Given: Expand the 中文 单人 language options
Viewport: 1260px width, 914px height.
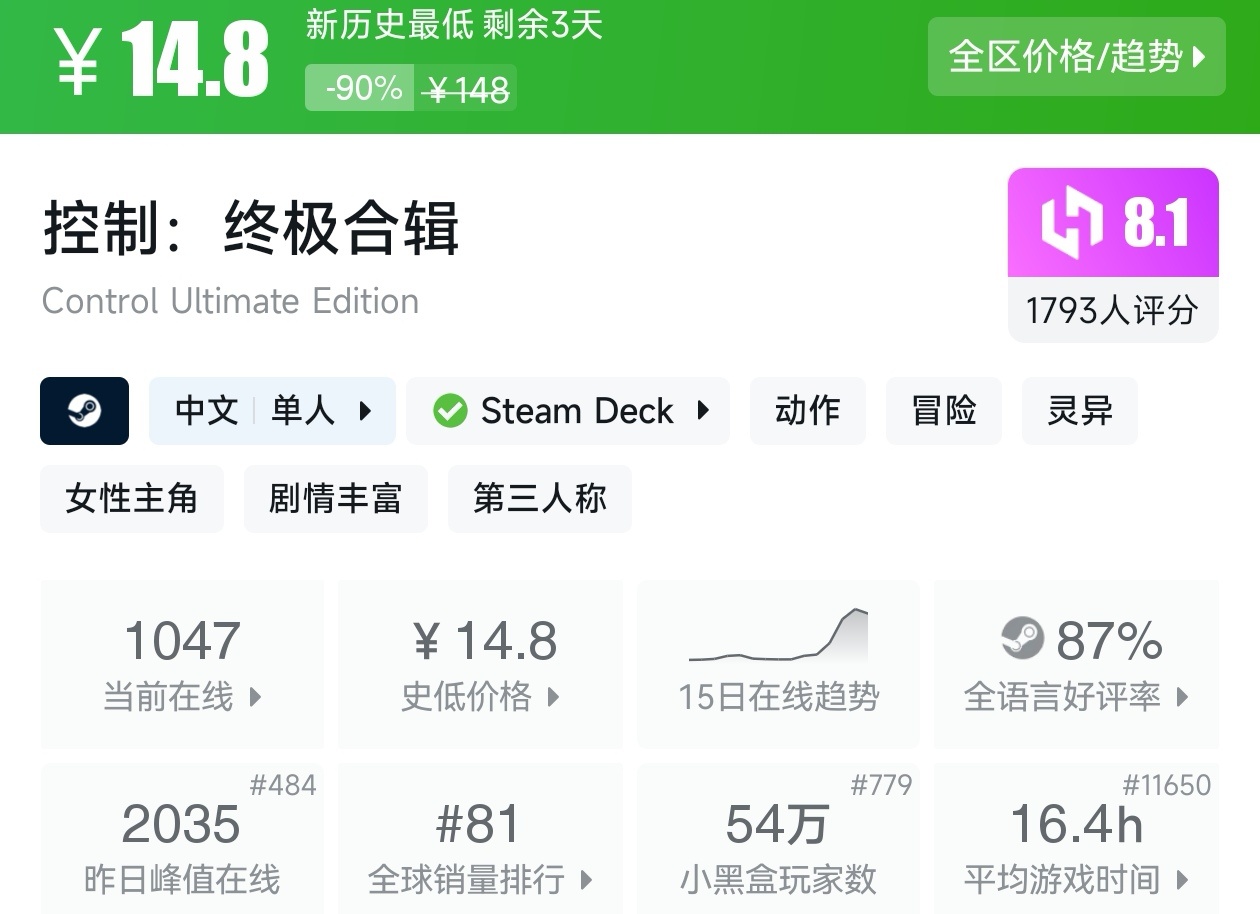Looking at the screenshot, I should click(x=272, y=411).
